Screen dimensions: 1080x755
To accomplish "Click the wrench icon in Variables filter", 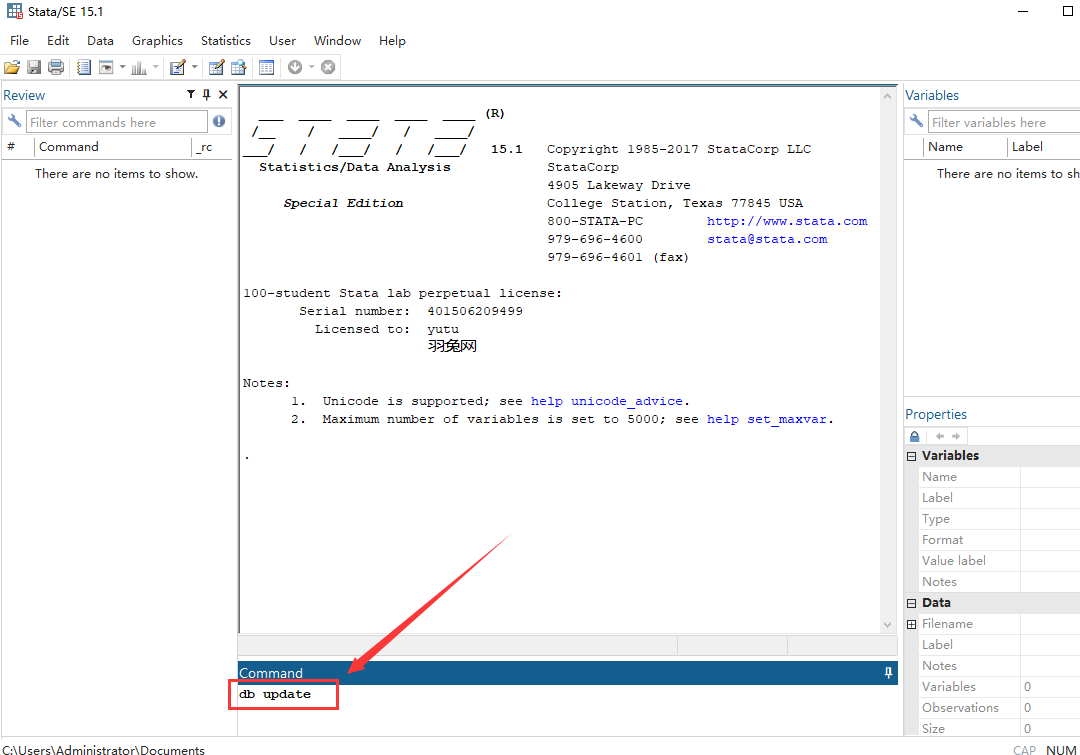I will pyautogui.click(x=916, y=121).
